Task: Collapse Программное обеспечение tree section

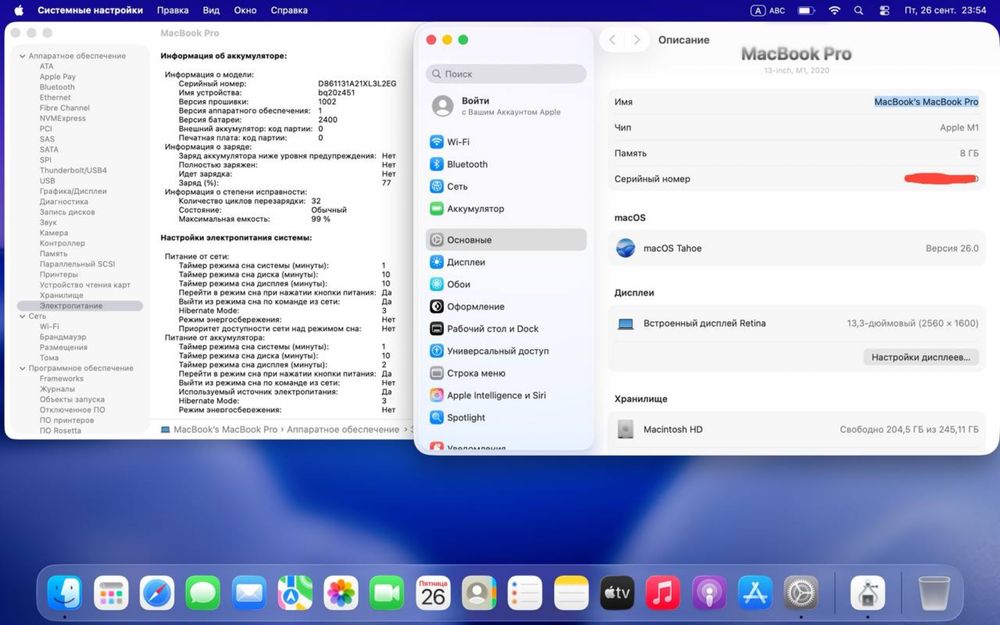Action: [22, 369]
